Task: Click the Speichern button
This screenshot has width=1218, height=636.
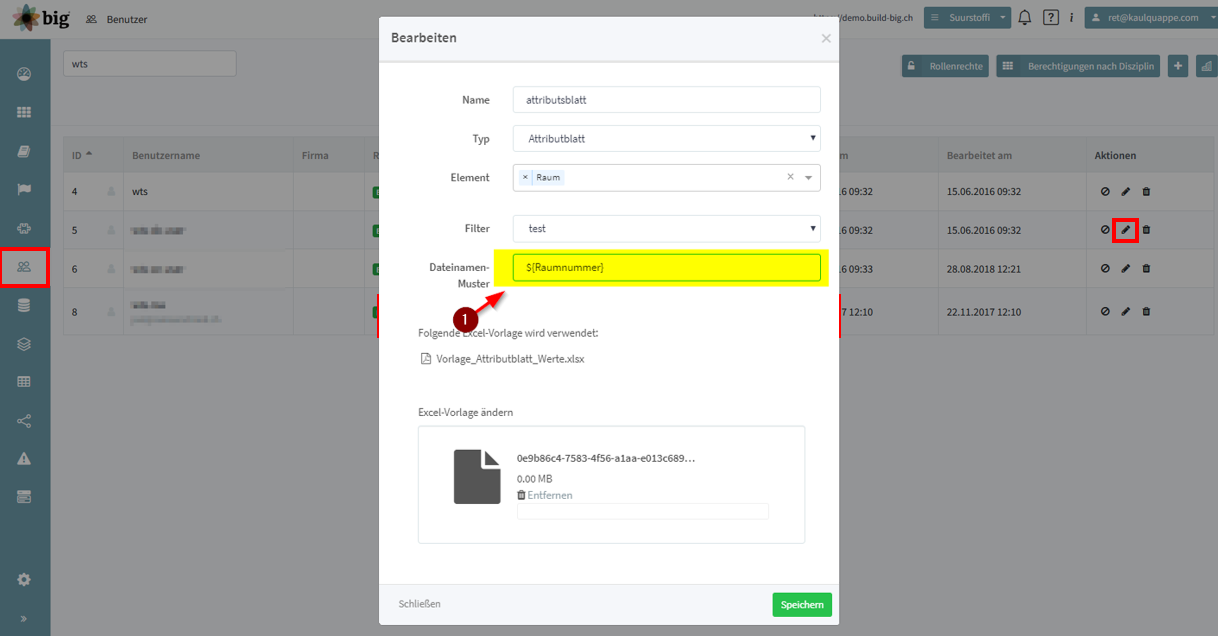Action: pos(802,604)
